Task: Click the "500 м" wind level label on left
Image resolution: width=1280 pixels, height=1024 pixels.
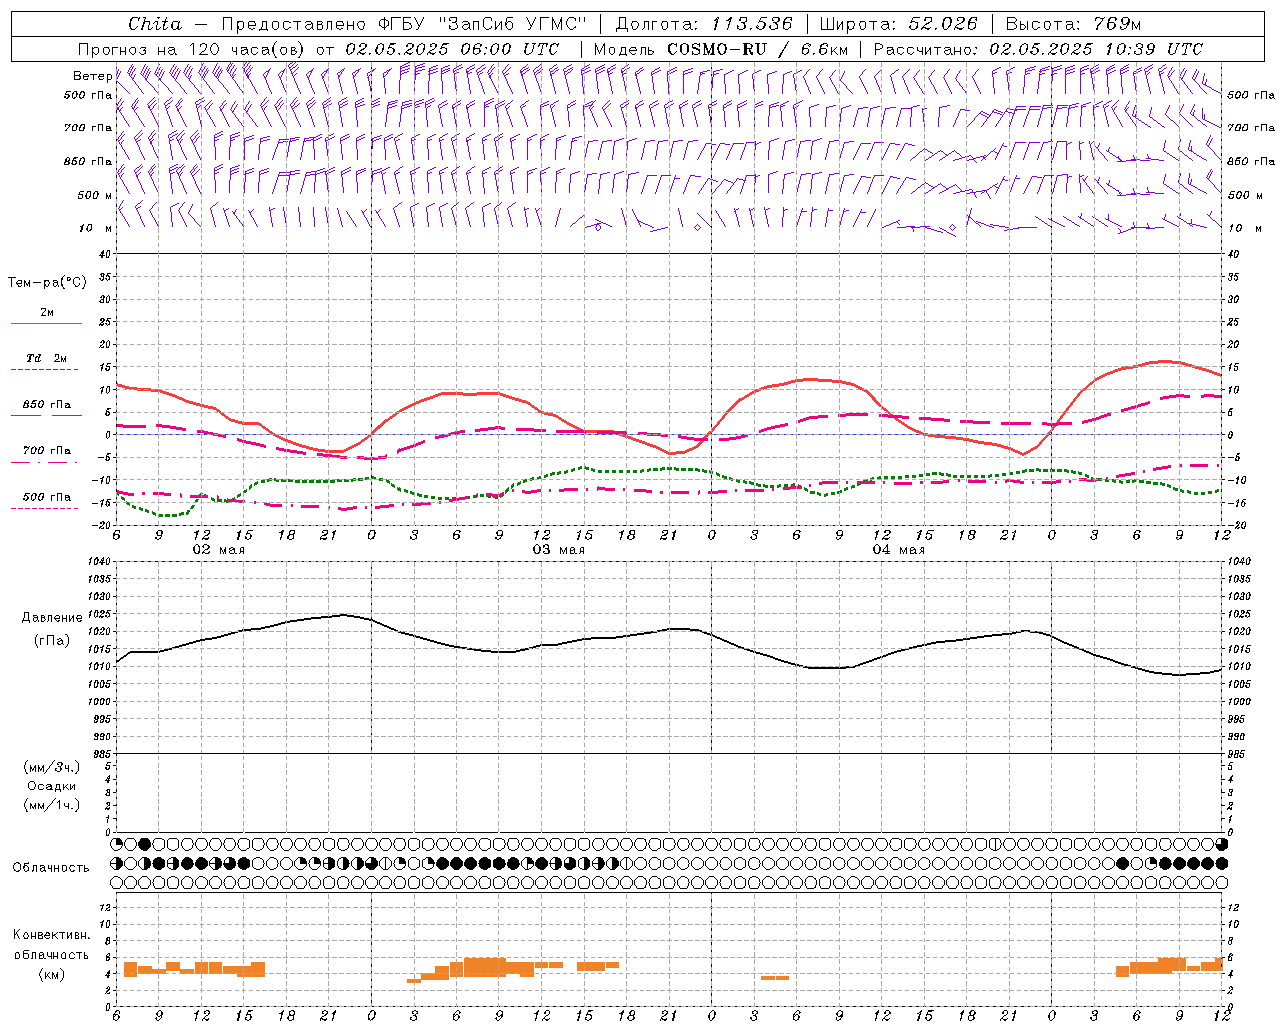Action: pyautogui.click(x=95, y=195)
